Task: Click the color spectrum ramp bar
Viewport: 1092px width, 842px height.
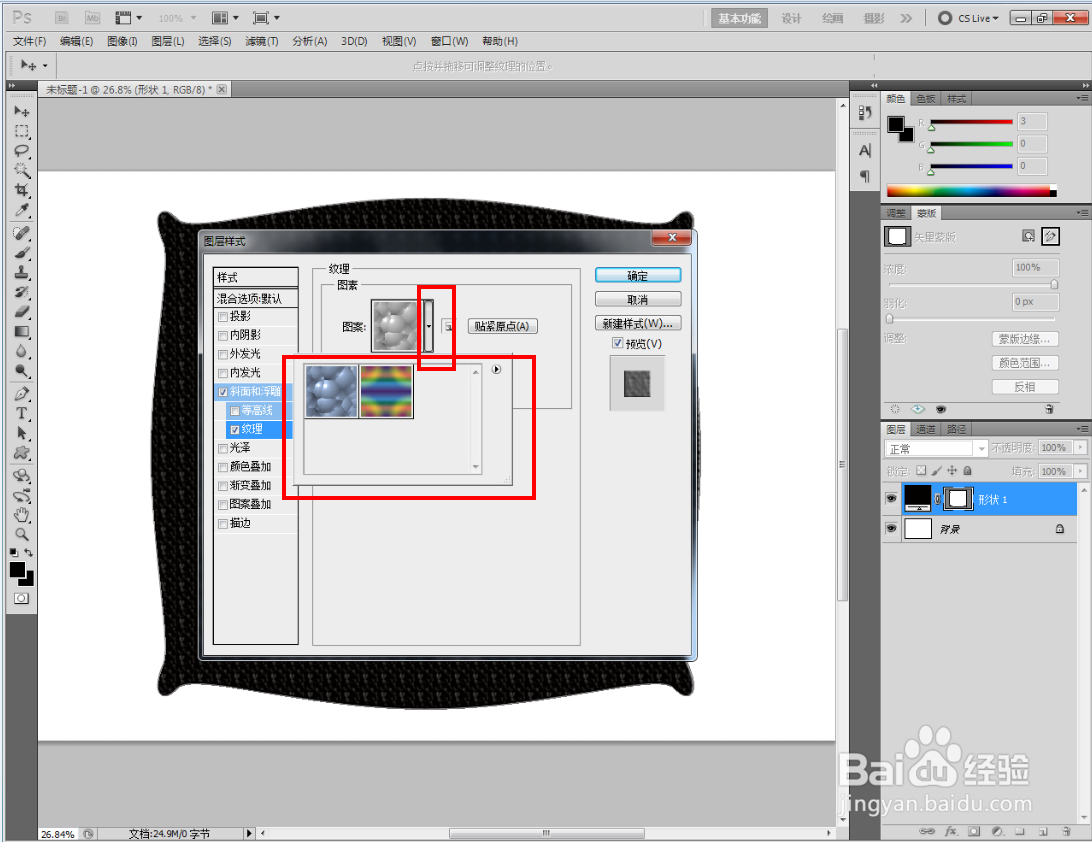Action: (971, 191)
